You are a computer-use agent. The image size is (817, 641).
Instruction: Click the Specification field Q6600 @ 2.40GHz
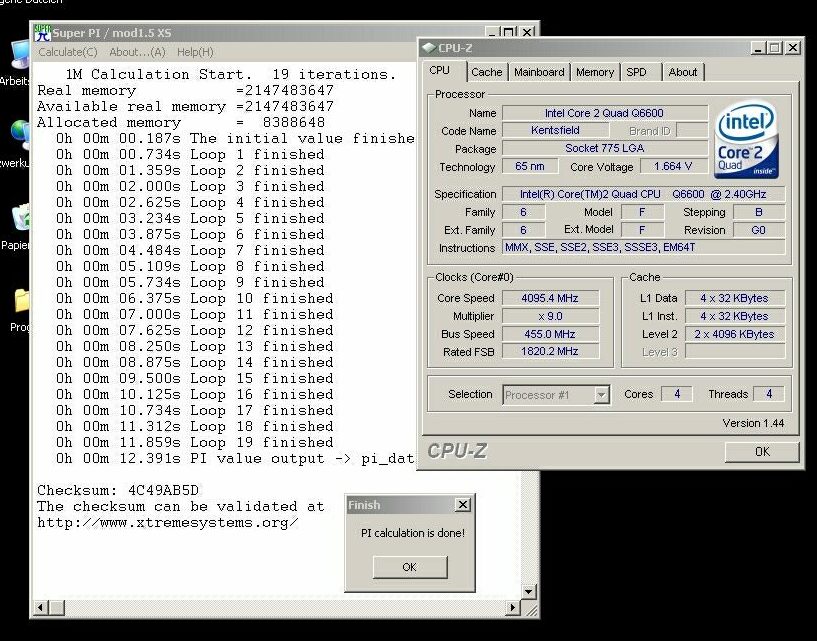pos(643,194)
